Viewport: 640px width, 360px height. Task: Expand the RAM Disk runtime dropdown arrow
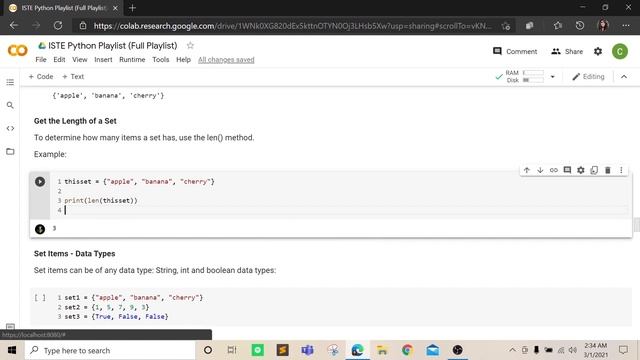click(553, 77)
